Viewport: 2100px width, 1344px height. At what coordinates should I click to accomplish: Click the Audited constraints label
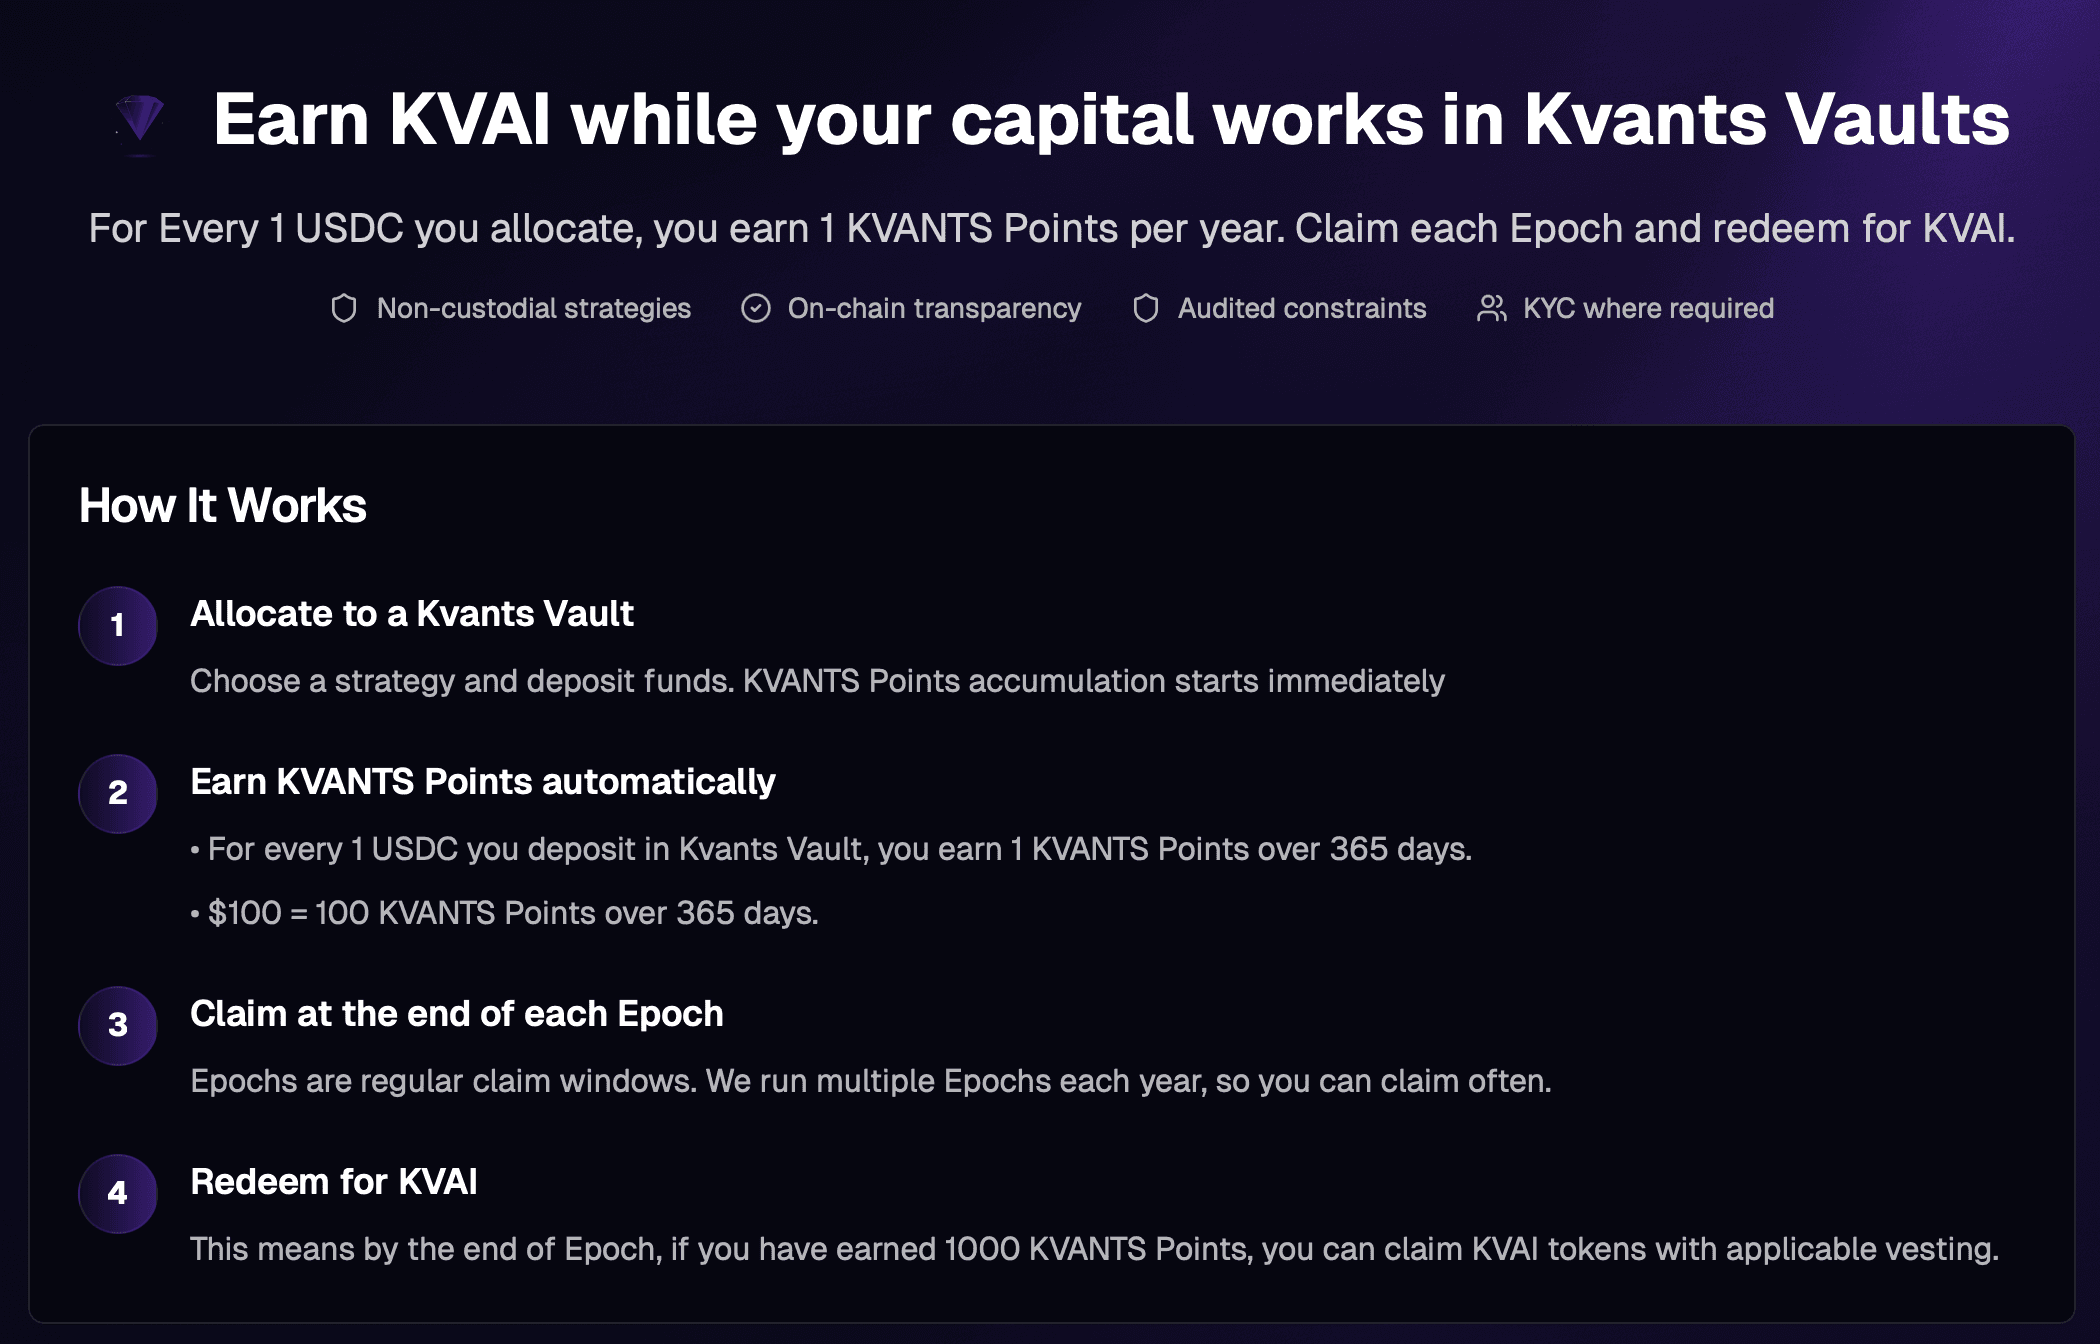tap(1302, 308)
